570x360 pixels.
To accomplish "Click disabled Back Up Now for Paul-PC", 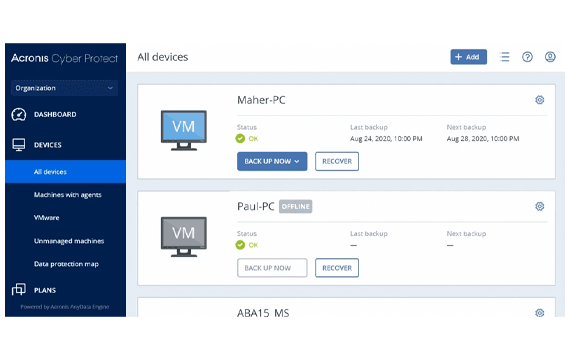I will (272, 268).
